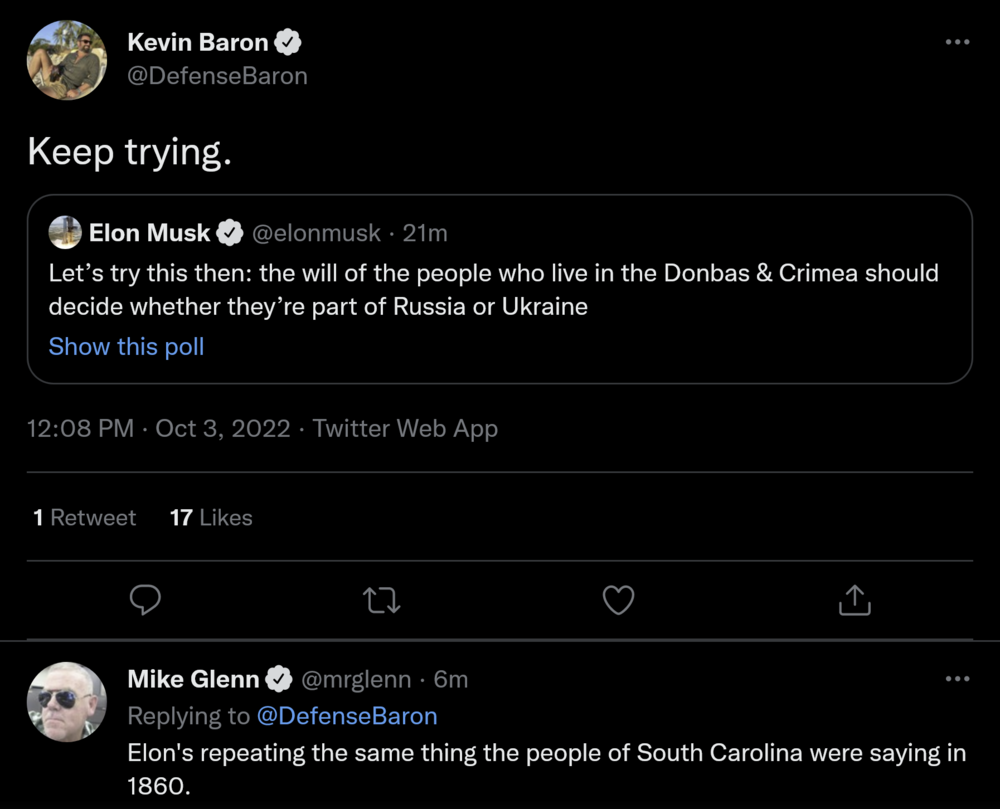Open Kevin Baron's profile picture

point(66,60)
